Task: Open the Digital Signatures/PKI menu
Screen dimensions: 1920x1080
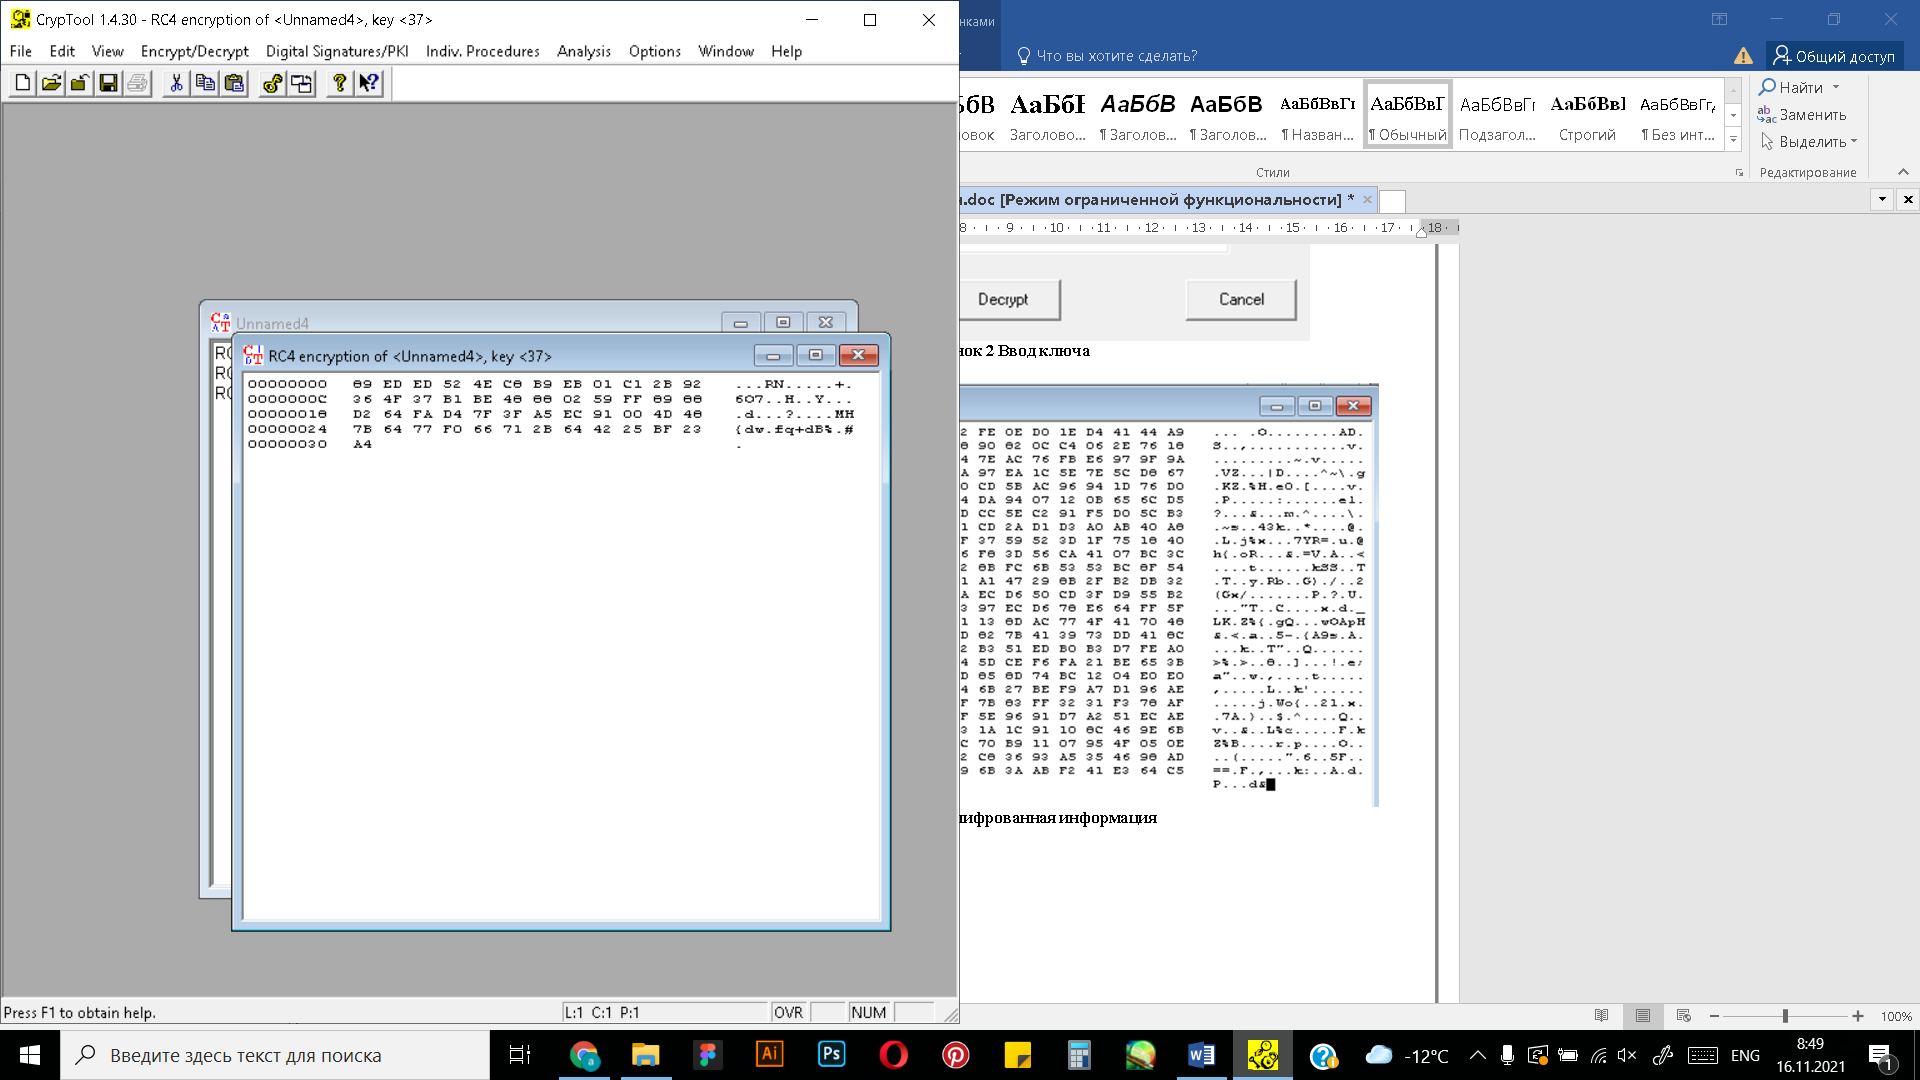Action: tap(337, 51)
